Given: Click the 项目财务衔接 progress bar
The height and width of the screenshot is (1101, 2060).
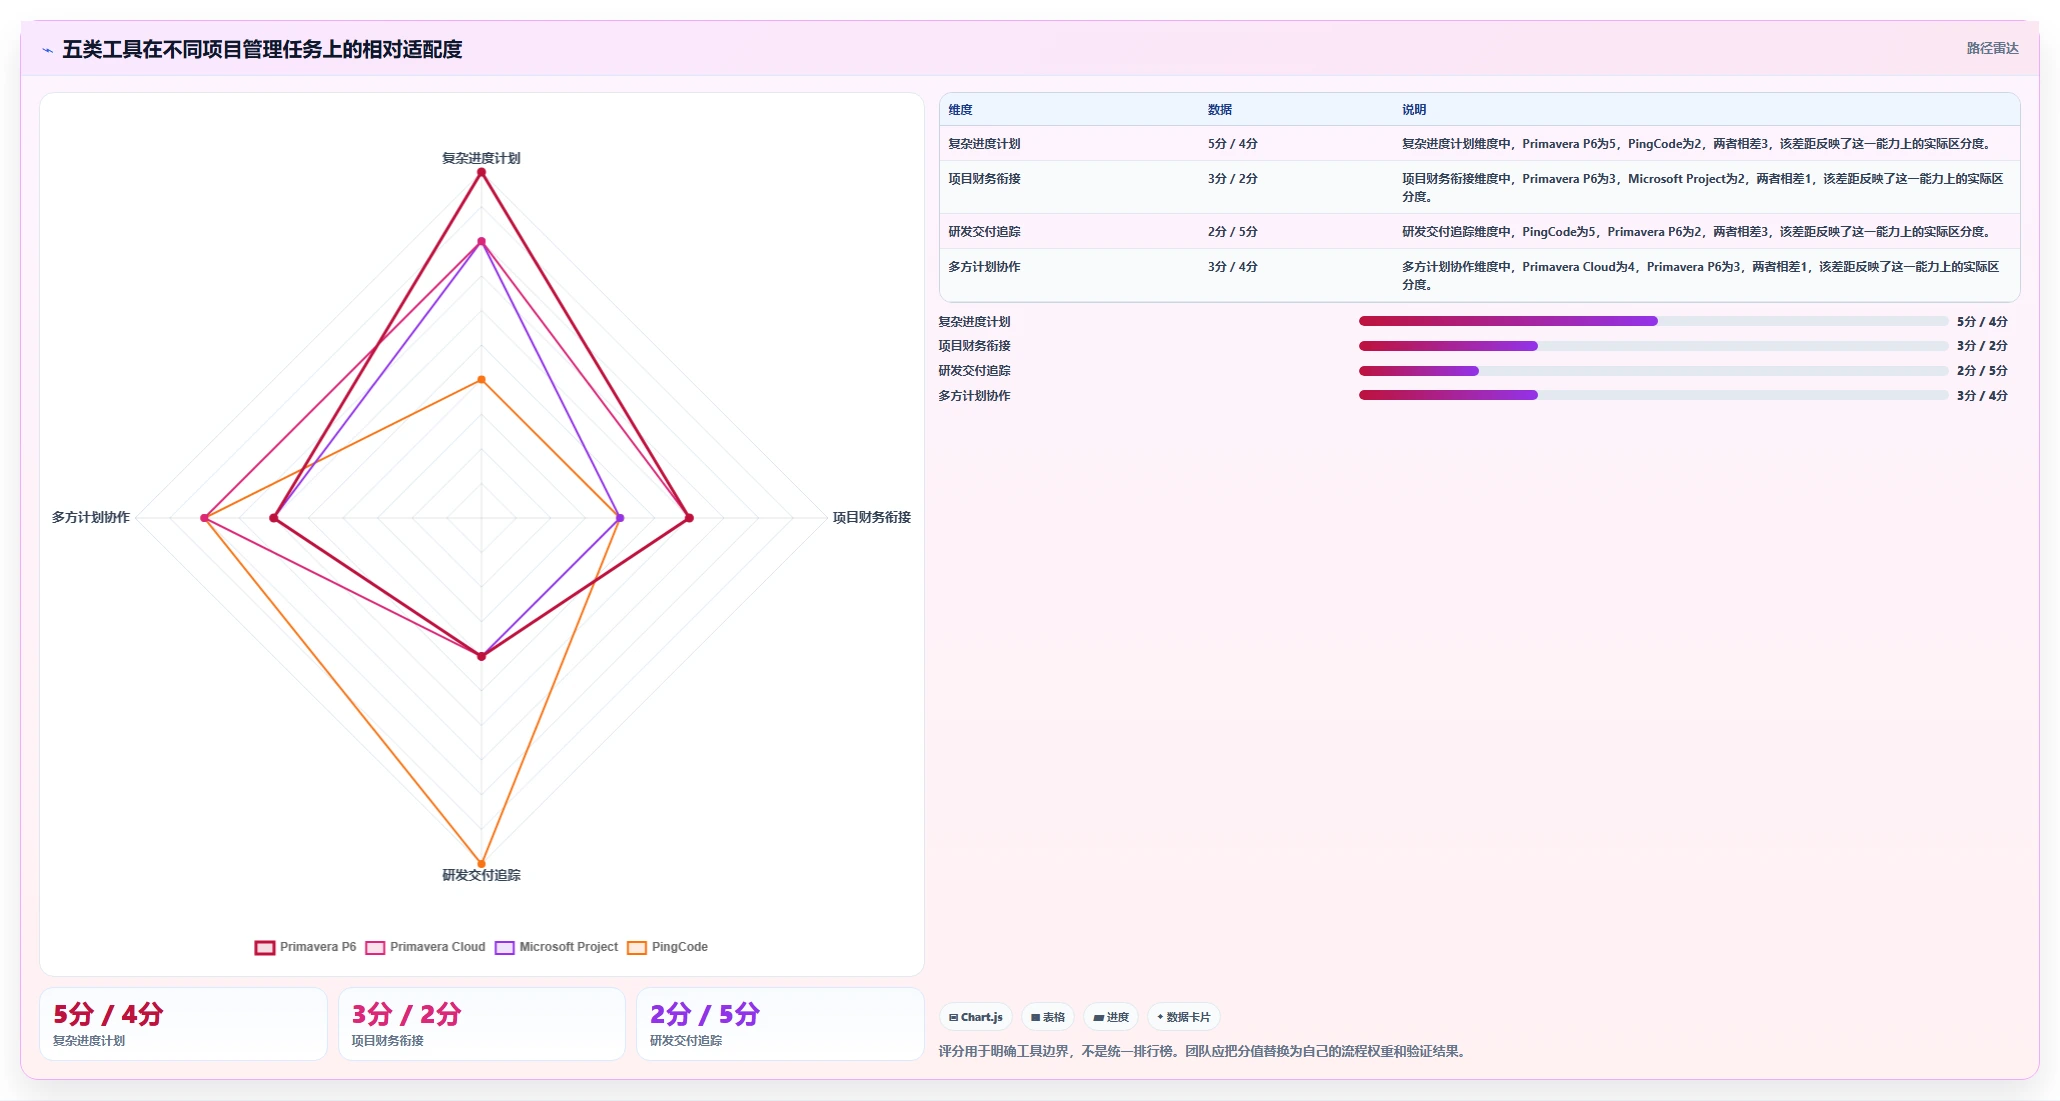Looking at the screenshot, I should [1653, 346].
